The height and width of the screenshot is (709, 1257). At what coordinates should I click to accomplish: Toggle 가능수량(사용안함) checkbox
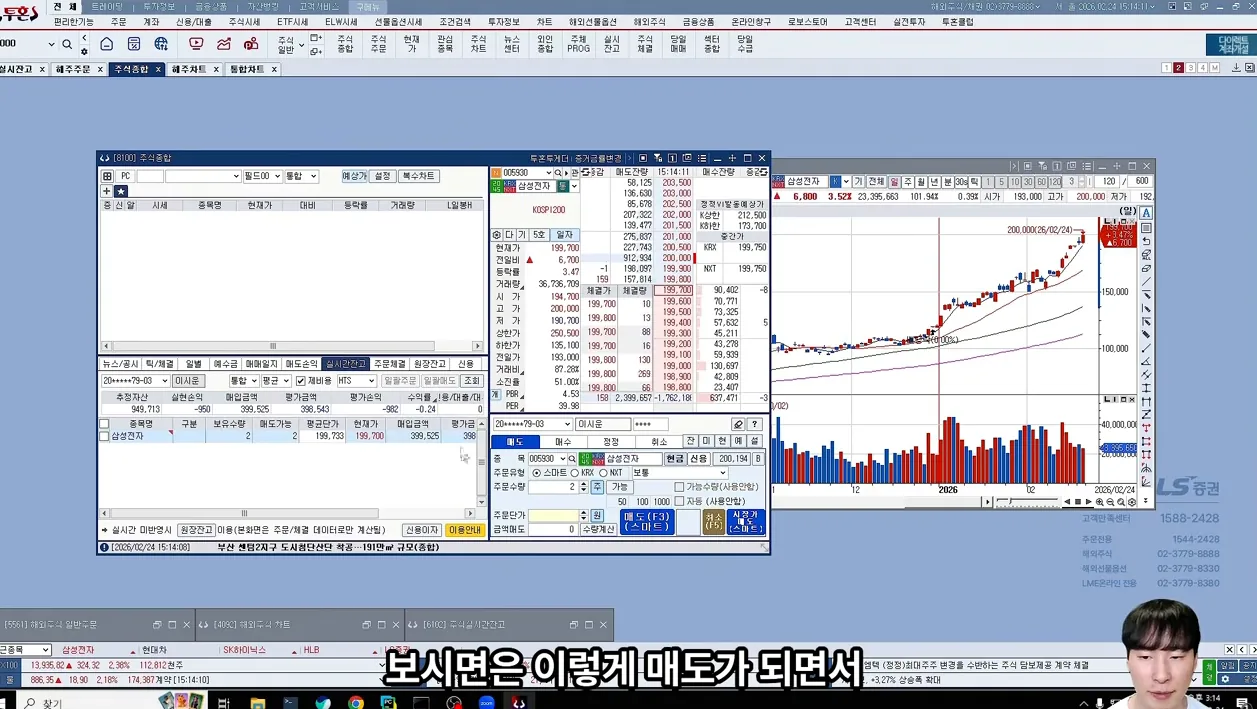point(680,487)
